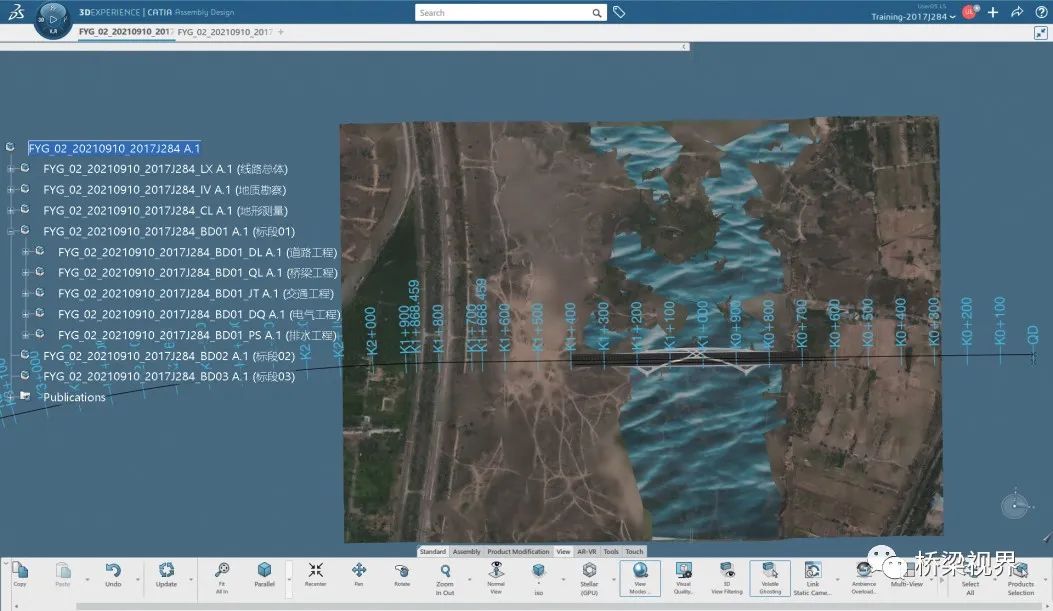Expand the CL (地形测量) tree node

[10, 210]
